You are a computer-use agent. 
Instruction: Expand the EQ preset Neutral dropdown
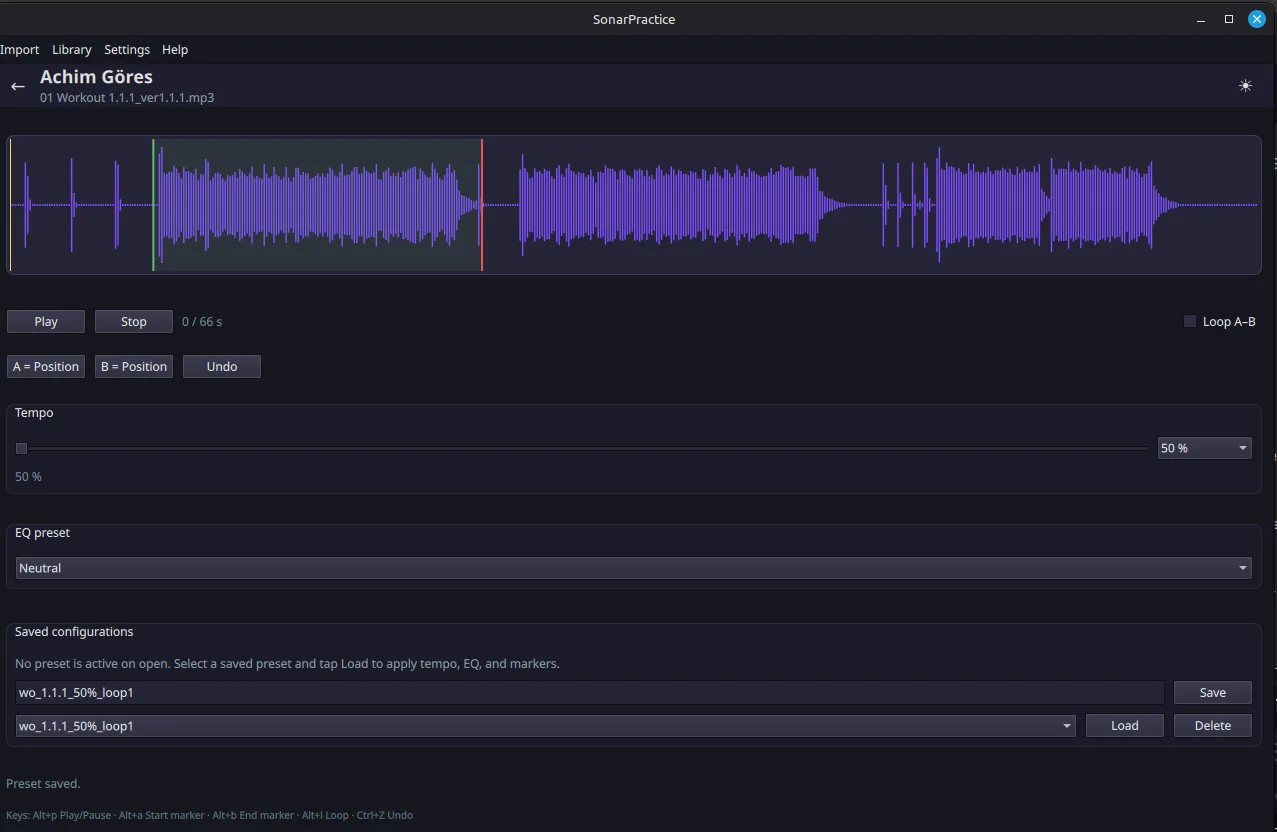tap(634, 568)
